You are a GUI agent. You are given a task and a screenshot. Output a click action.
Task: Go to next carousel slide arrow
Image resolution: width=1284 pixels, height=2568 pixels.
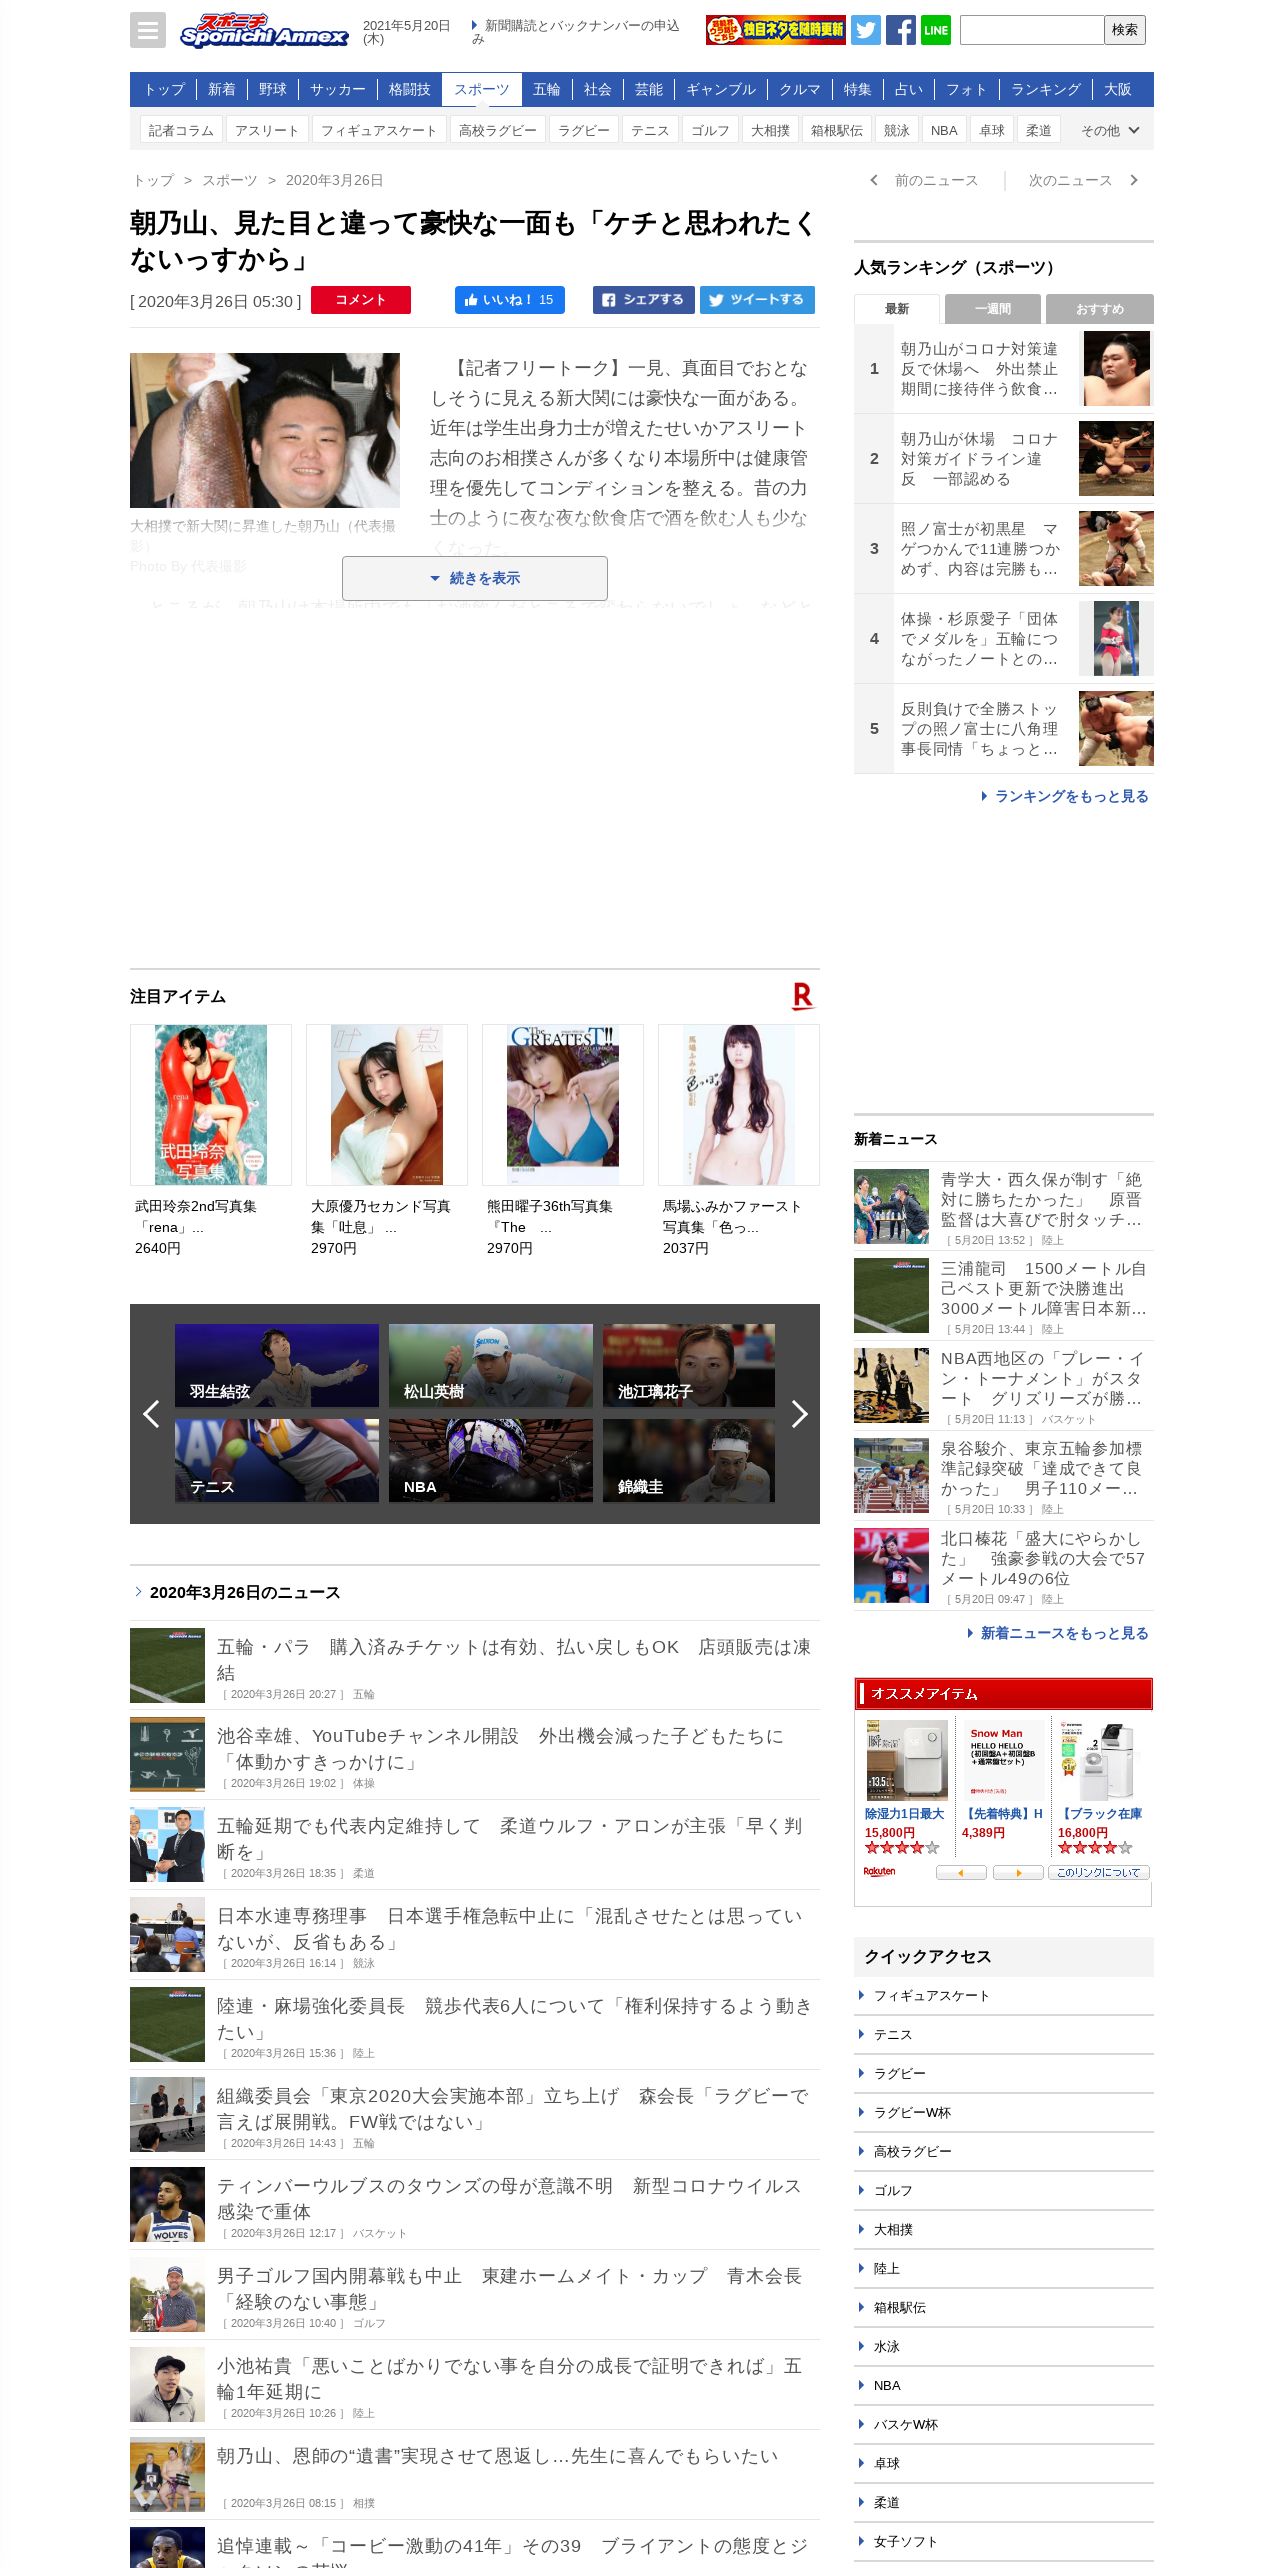point(799,1414)
